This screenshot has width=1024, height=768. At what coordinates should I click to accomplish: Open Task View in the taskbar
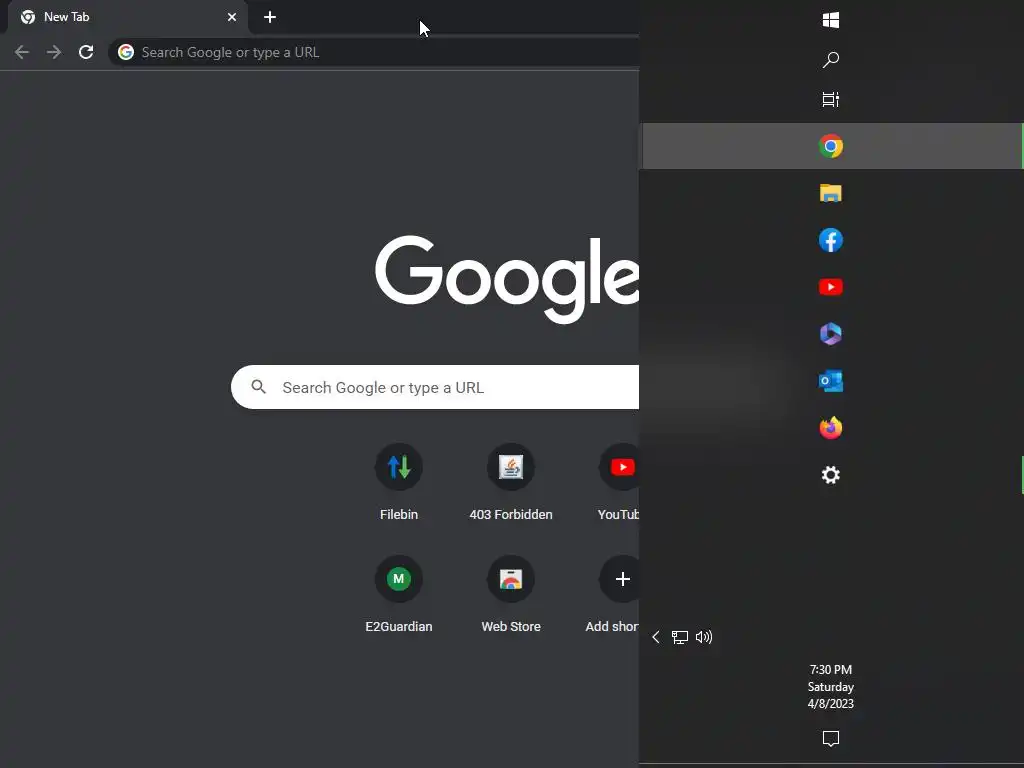tap(830, 99)
